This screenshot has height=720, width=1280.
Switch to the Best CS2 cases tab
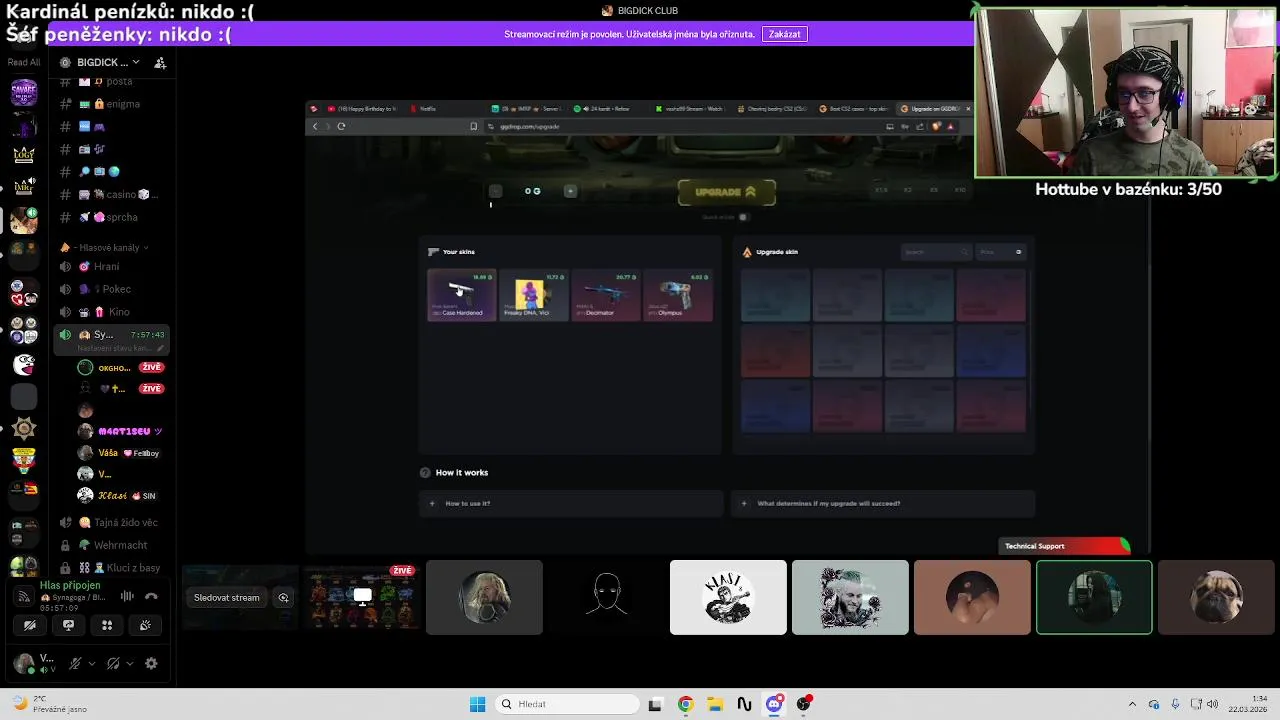(855, 108)
